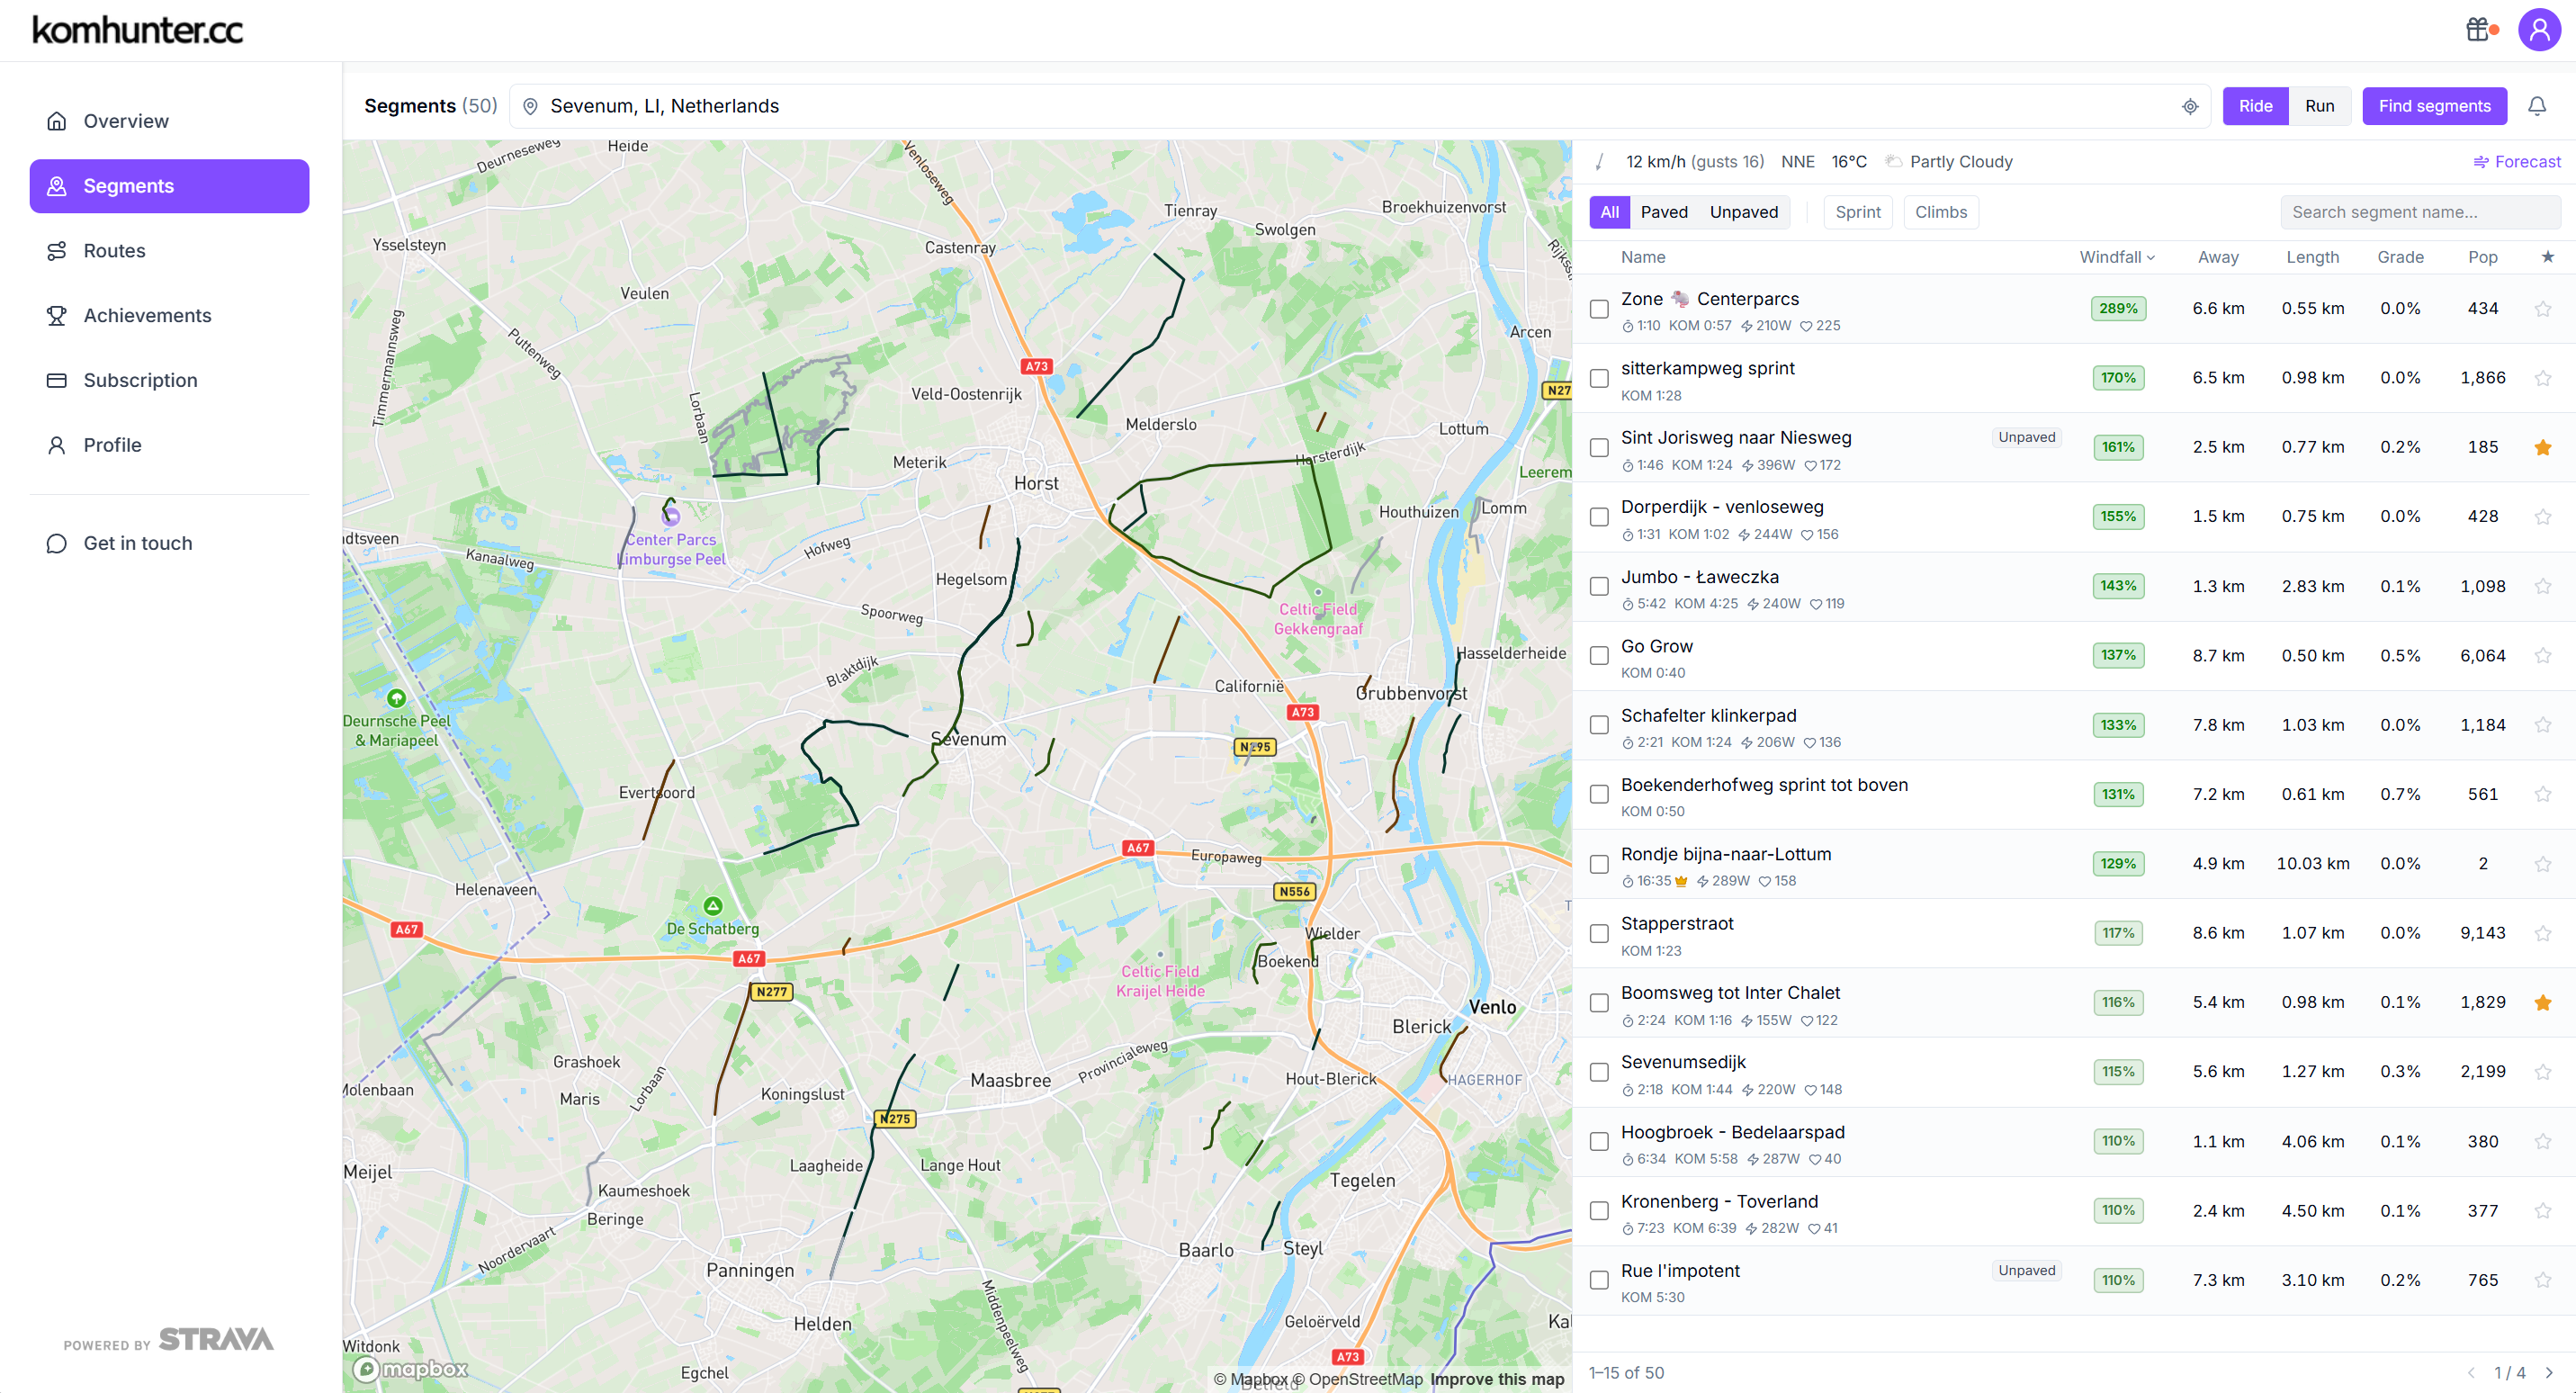Sort by Away column header
The image size is (2576, 1393).
click(2218, 257)
